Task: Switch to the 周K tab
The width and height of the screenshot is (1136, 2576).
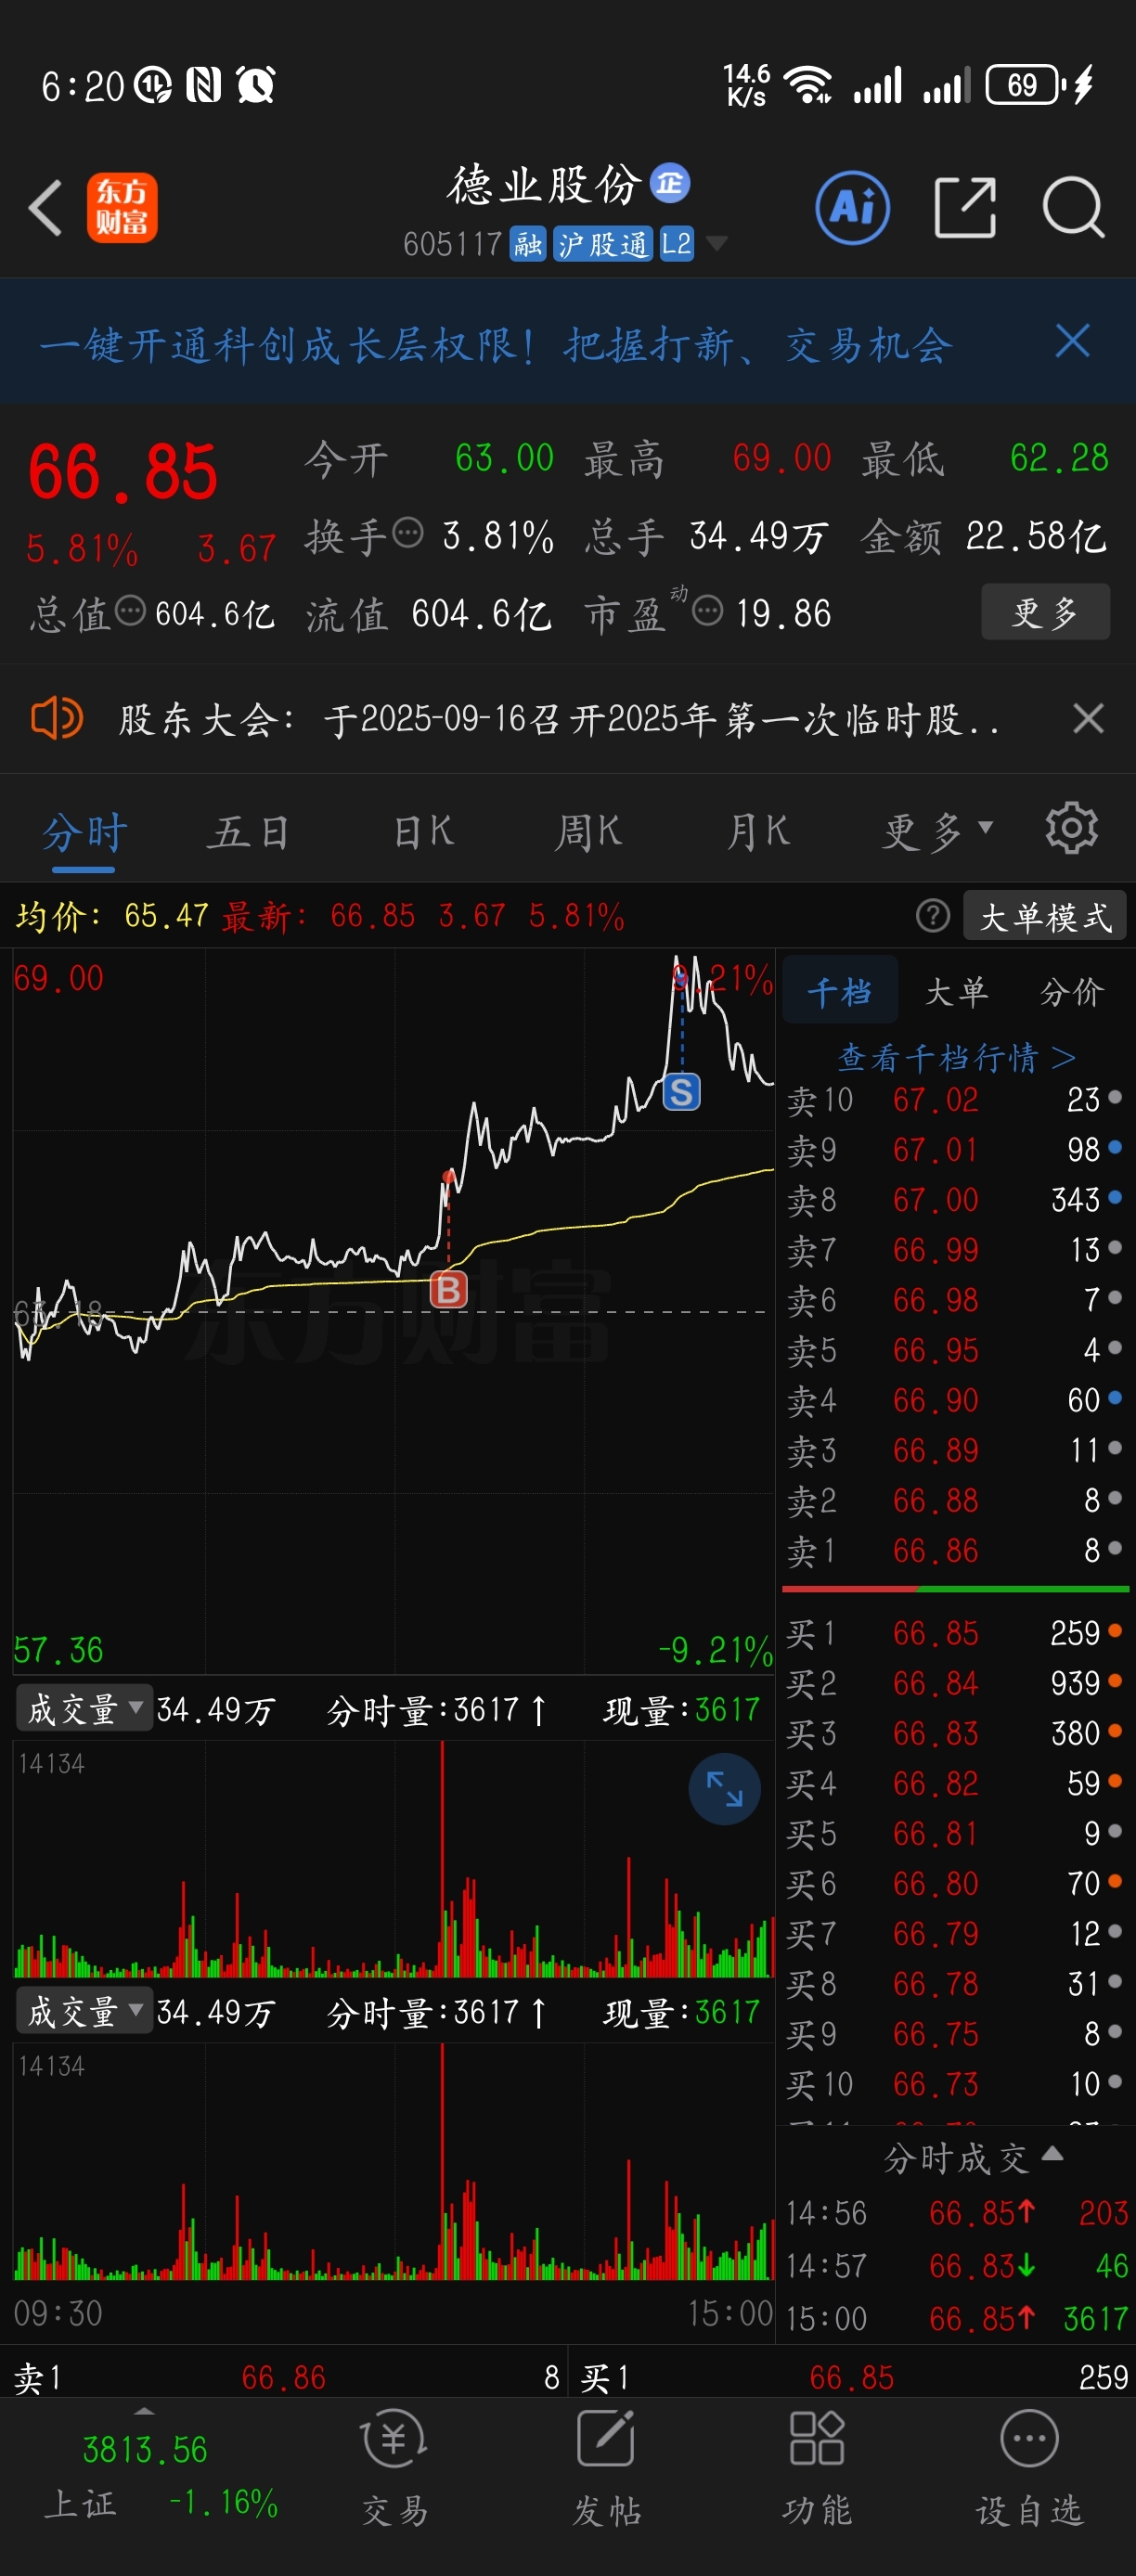Action: pyautogui.click(x=588, y=831)
